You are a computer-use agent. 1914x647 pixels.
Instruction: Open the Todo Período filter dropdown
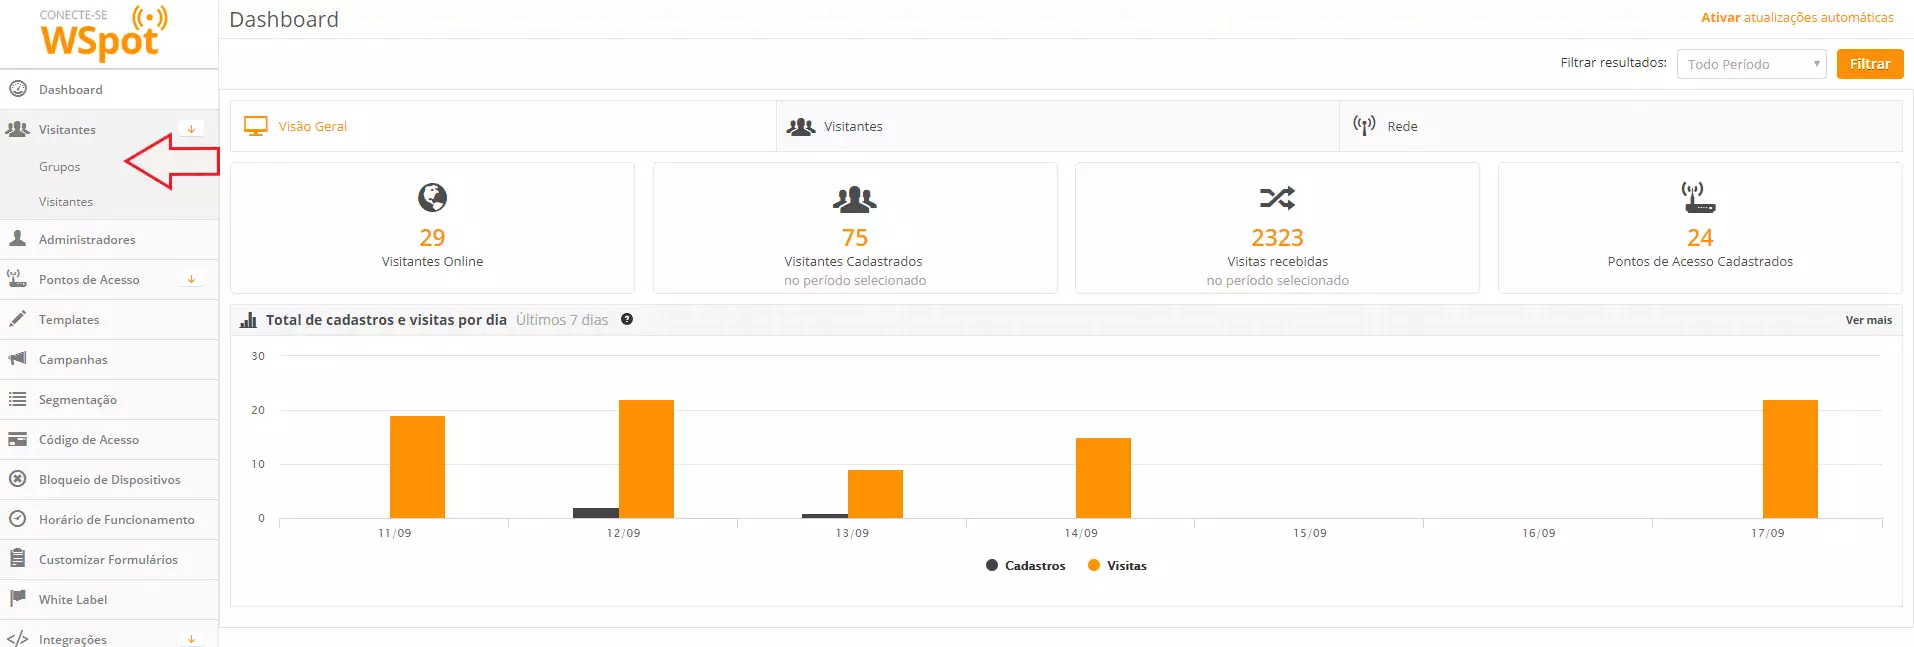click(1751, 64)
